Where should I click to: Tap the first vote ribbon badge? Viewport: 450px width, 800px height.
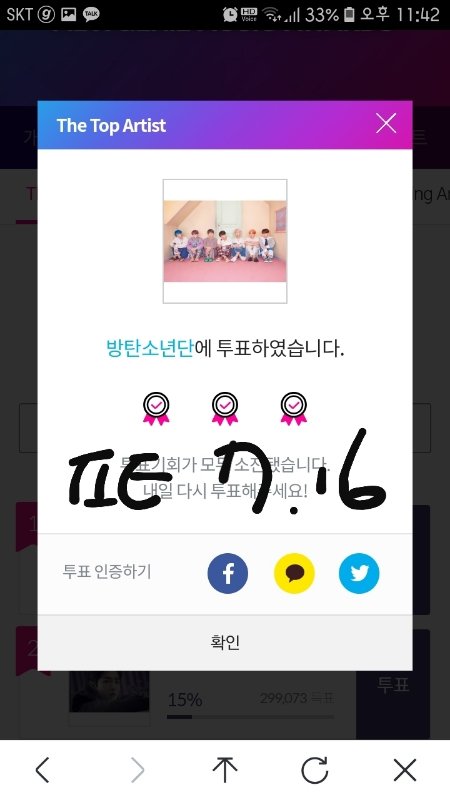[x=156, y=409]
